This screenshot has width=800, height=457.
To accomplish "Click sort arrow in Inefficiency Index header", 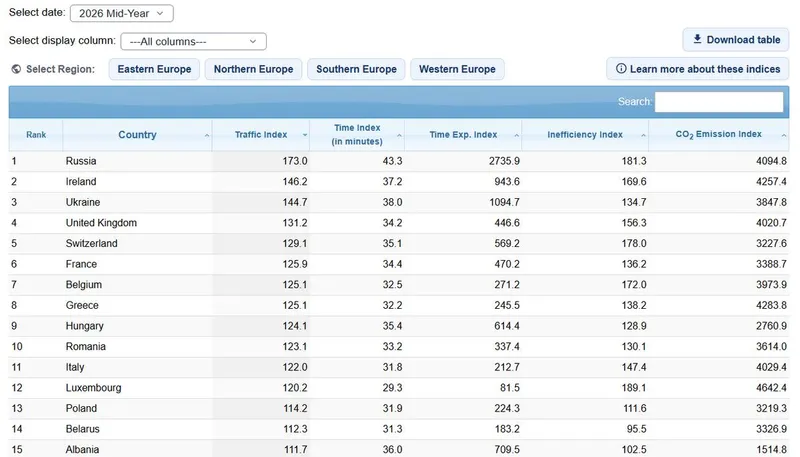I will [x=643, y=136].
